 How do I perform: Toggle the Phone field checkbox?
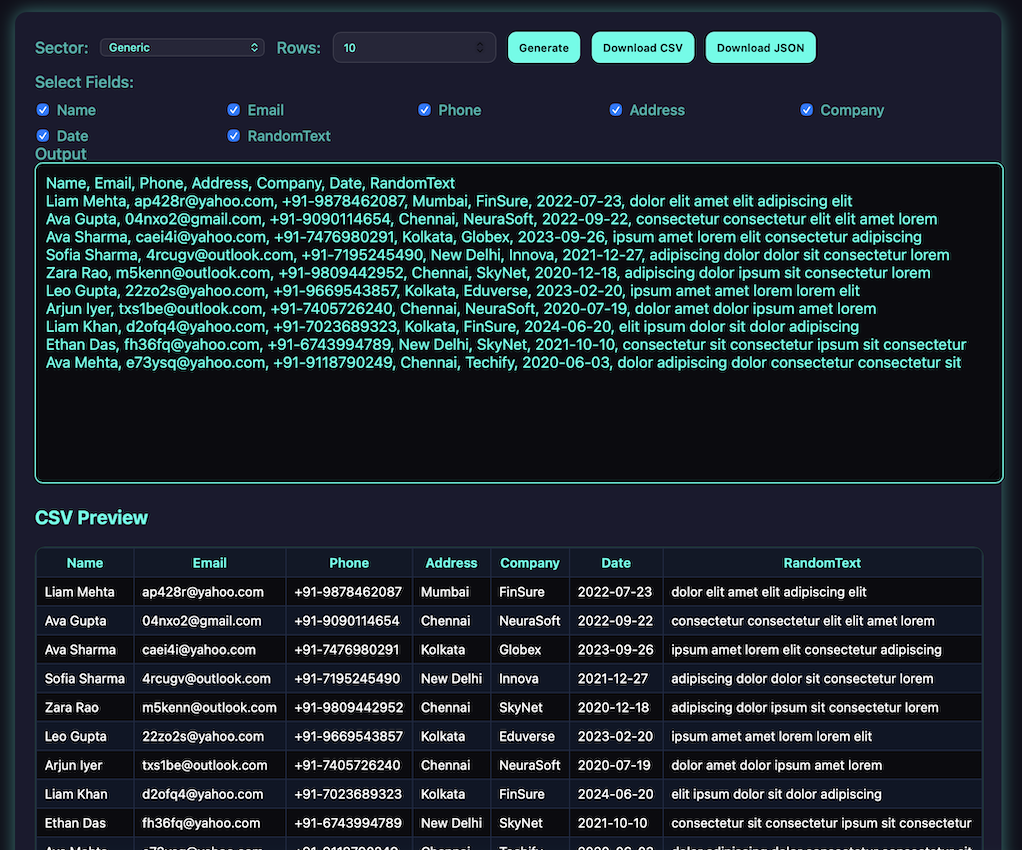coord(424,110)
